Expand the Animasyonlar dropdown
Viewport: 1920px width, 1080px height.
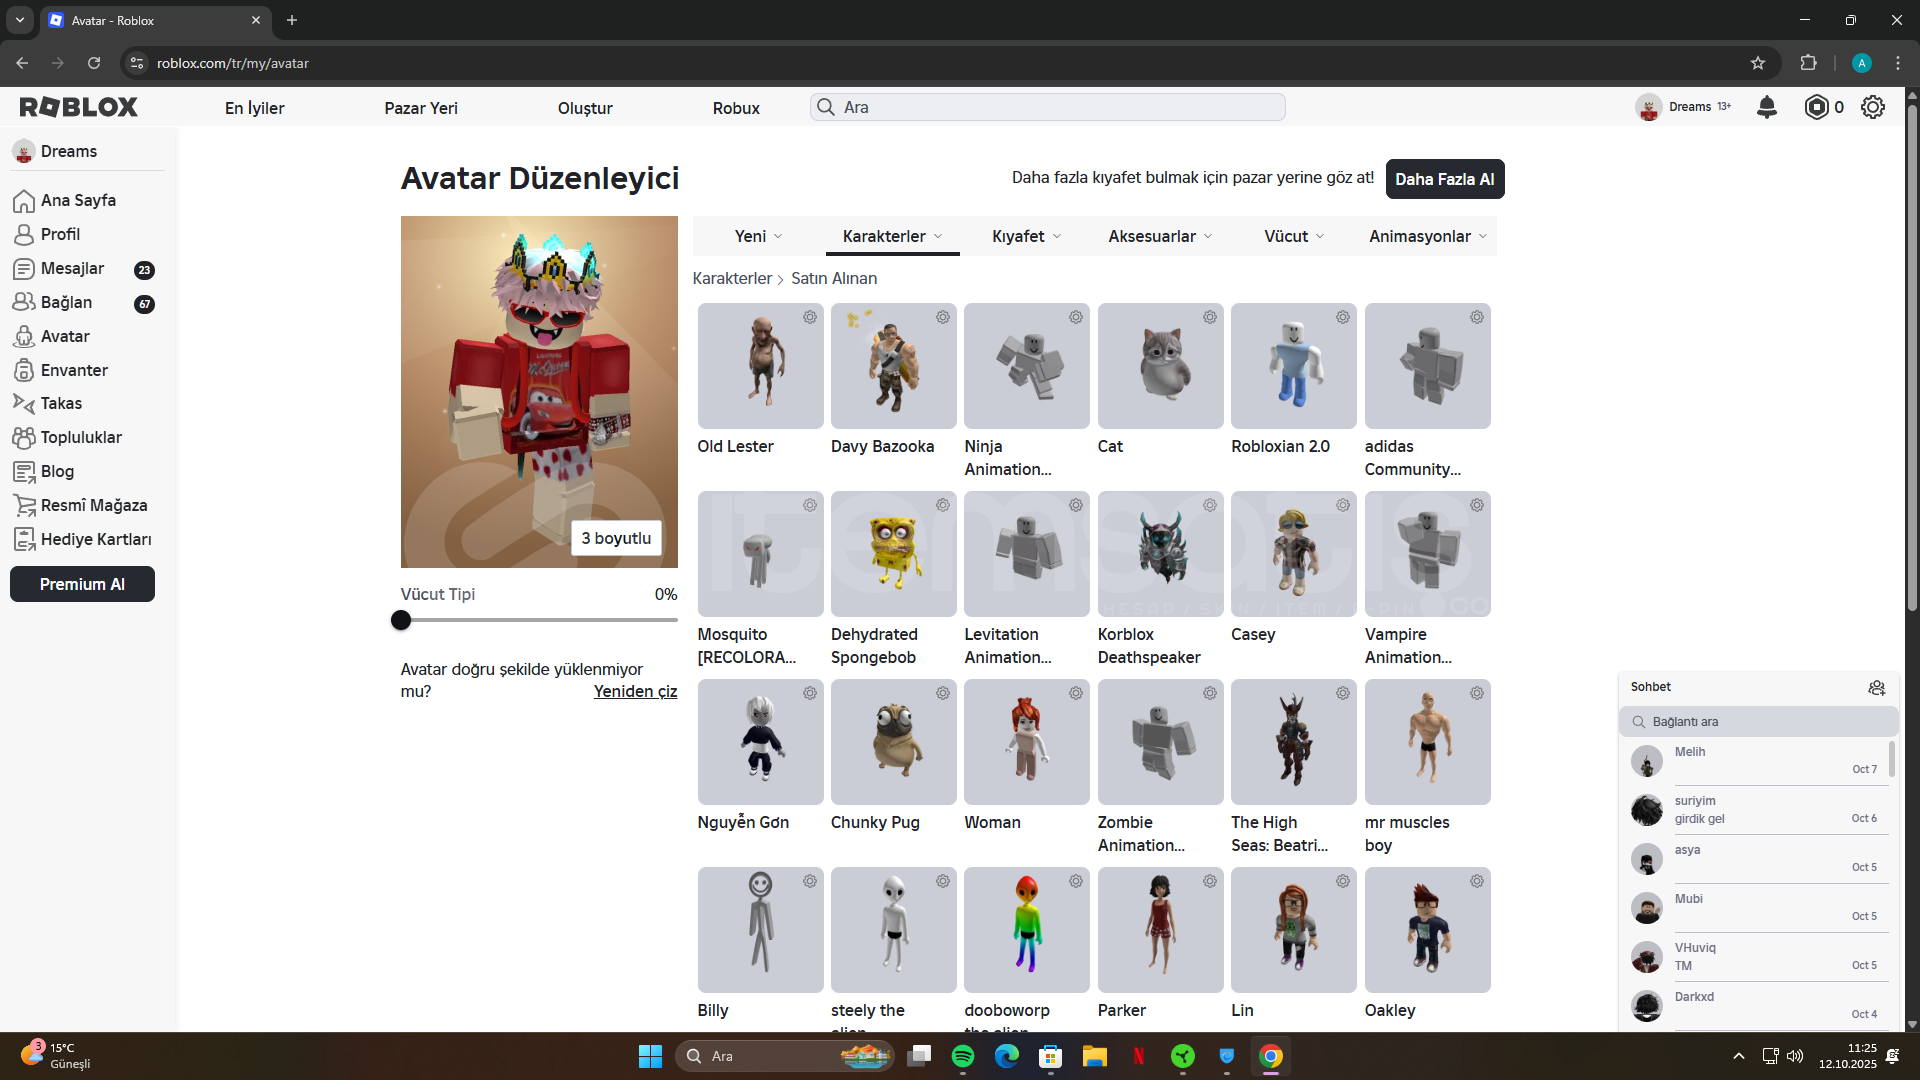point(1427,236)
